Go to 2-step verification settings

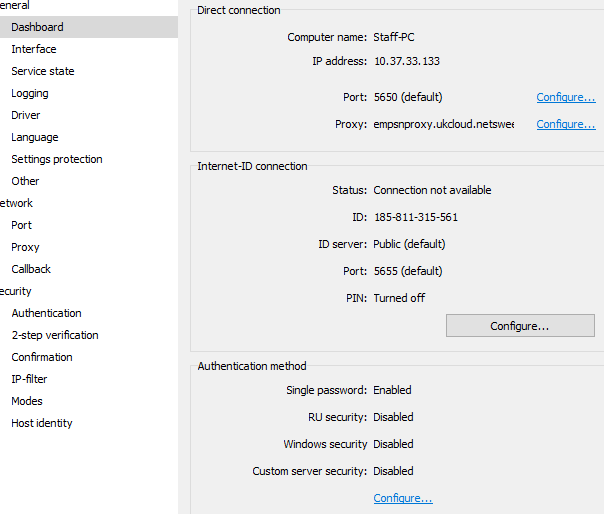coord(55,335)
